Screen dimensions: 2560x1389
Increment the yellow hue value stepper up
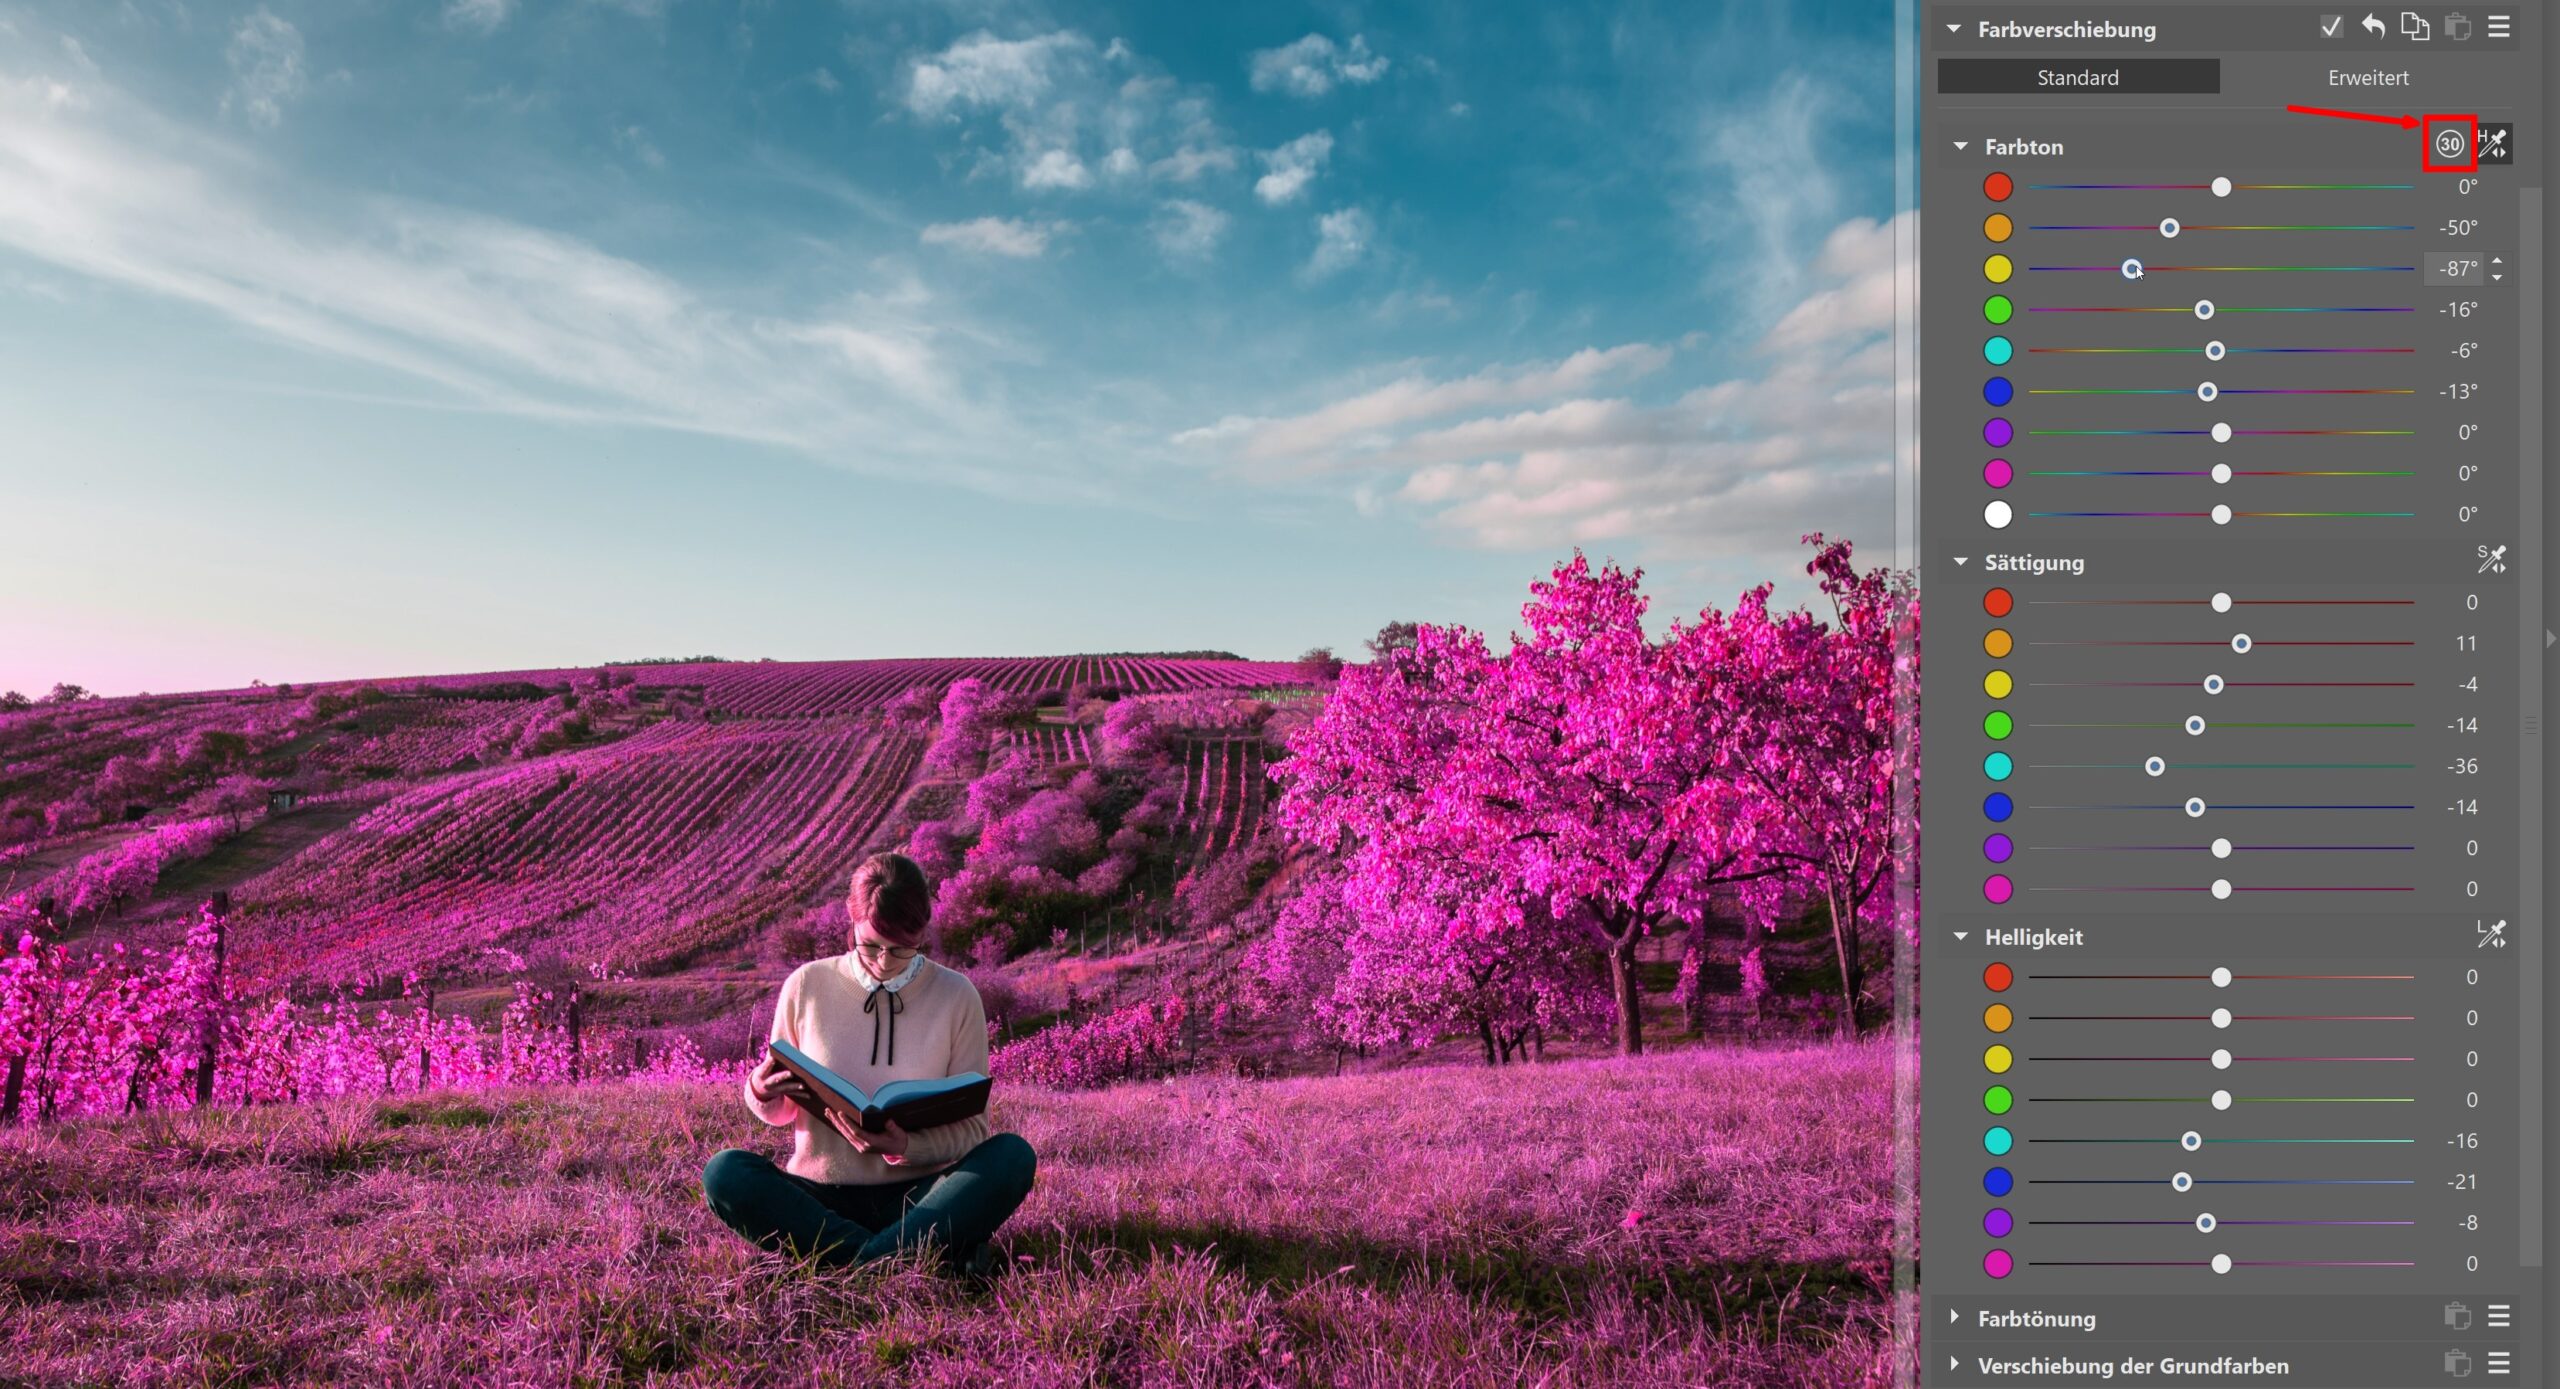coord(2497,262)
